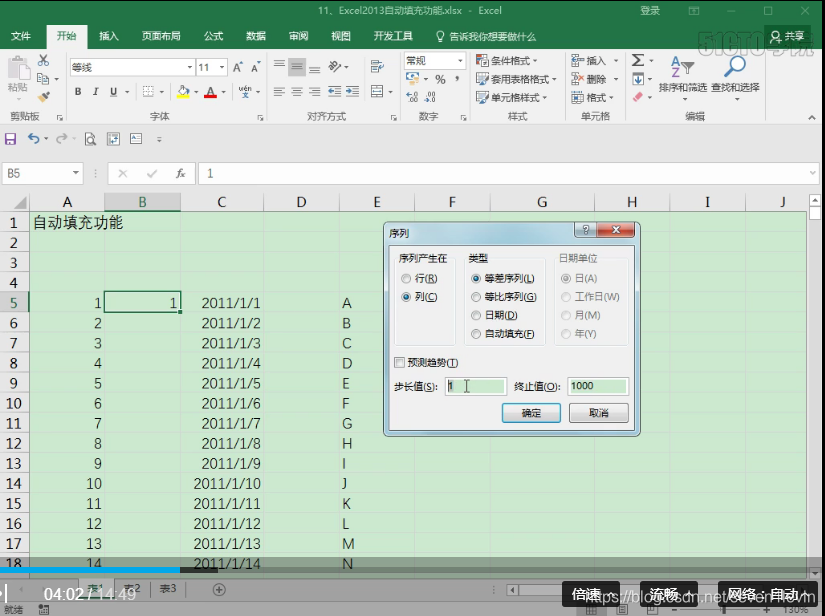Apply the red font color swatch
The height and width of the screenshot is (616, 825).
pyautogui.click(x=210, y=92)
